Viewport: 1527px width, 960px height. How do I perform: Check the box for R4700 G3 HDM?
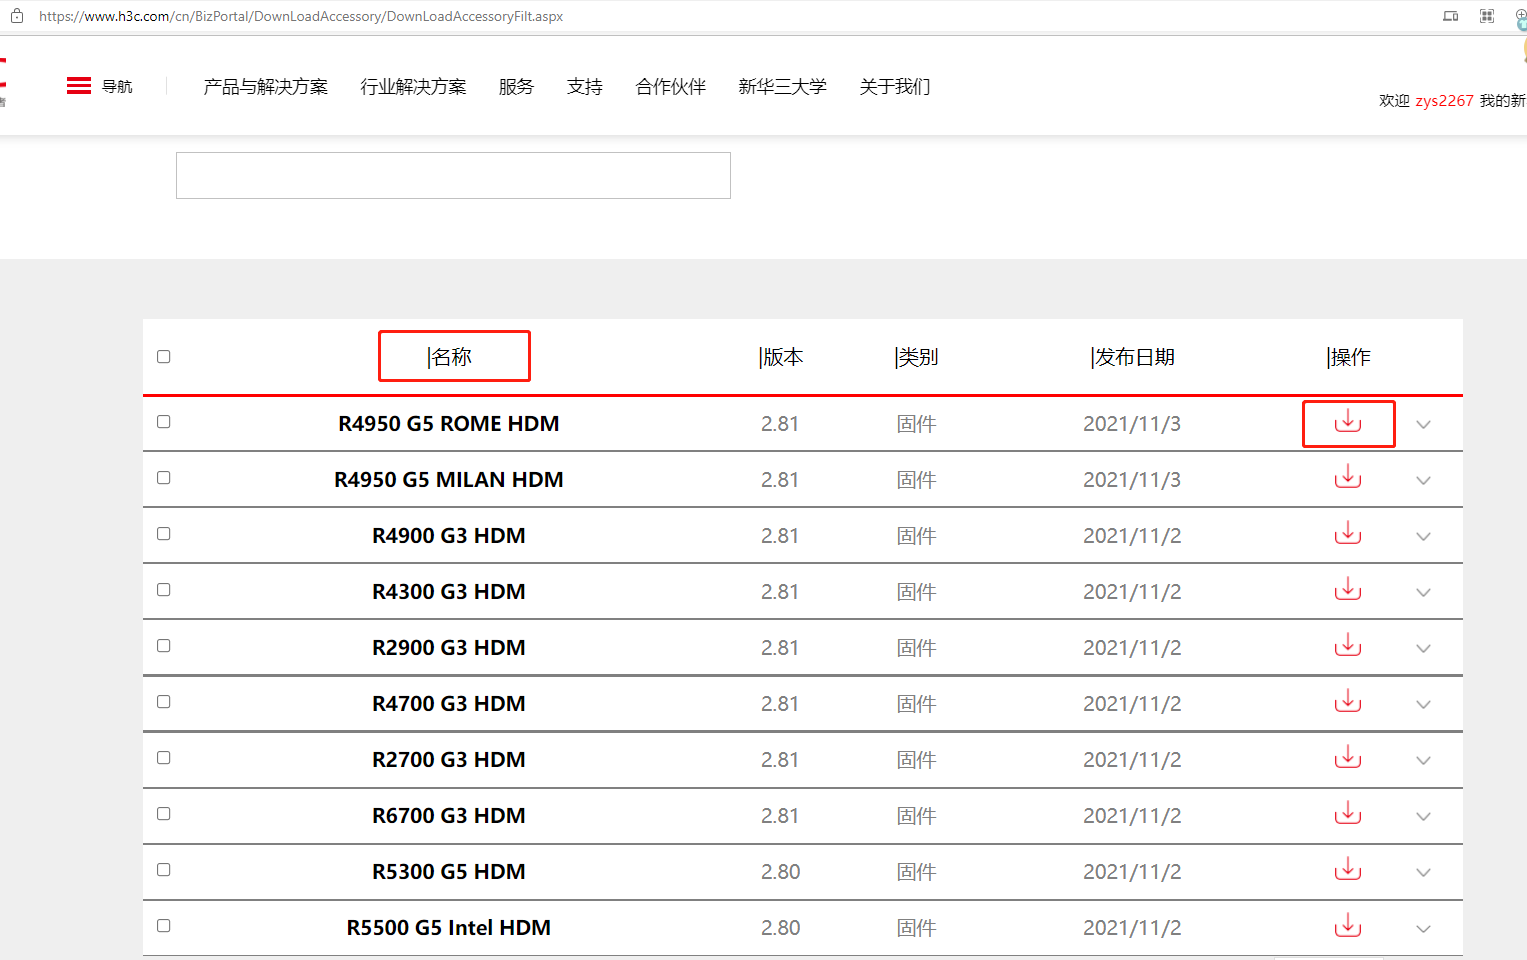164,702
